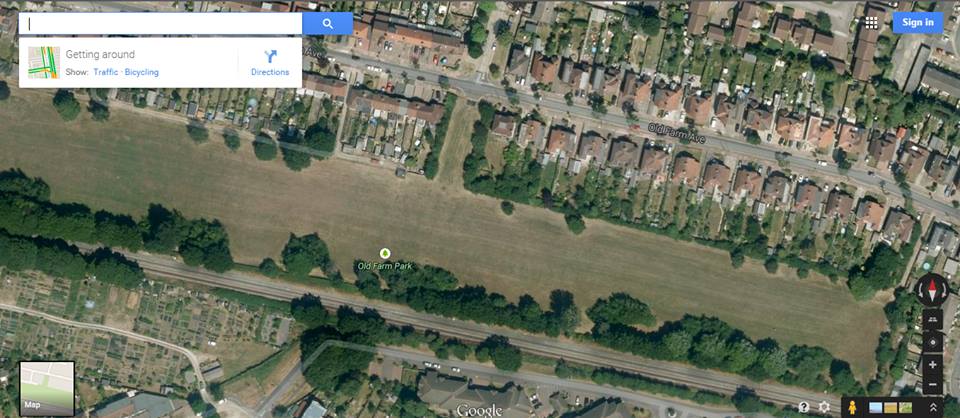Select the Old Farm Park marker
The image size is (960, 418).
pyautogui.click(x=384, y=253)
